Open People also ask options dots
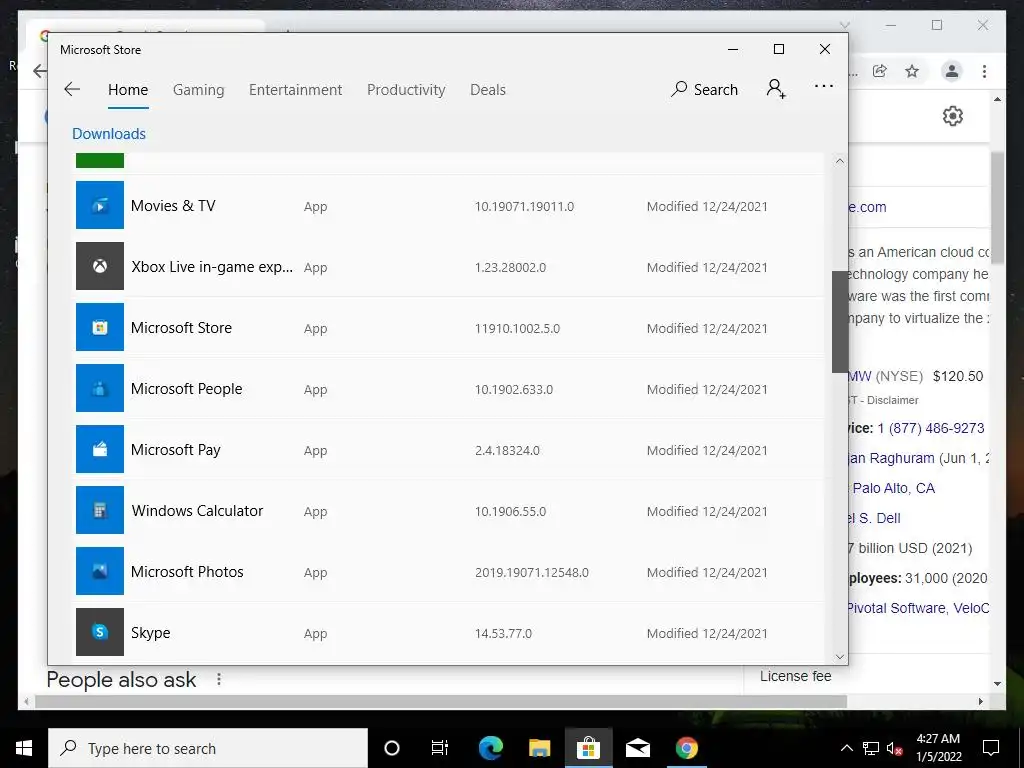The image size is (1024, 768). (219, 680)
